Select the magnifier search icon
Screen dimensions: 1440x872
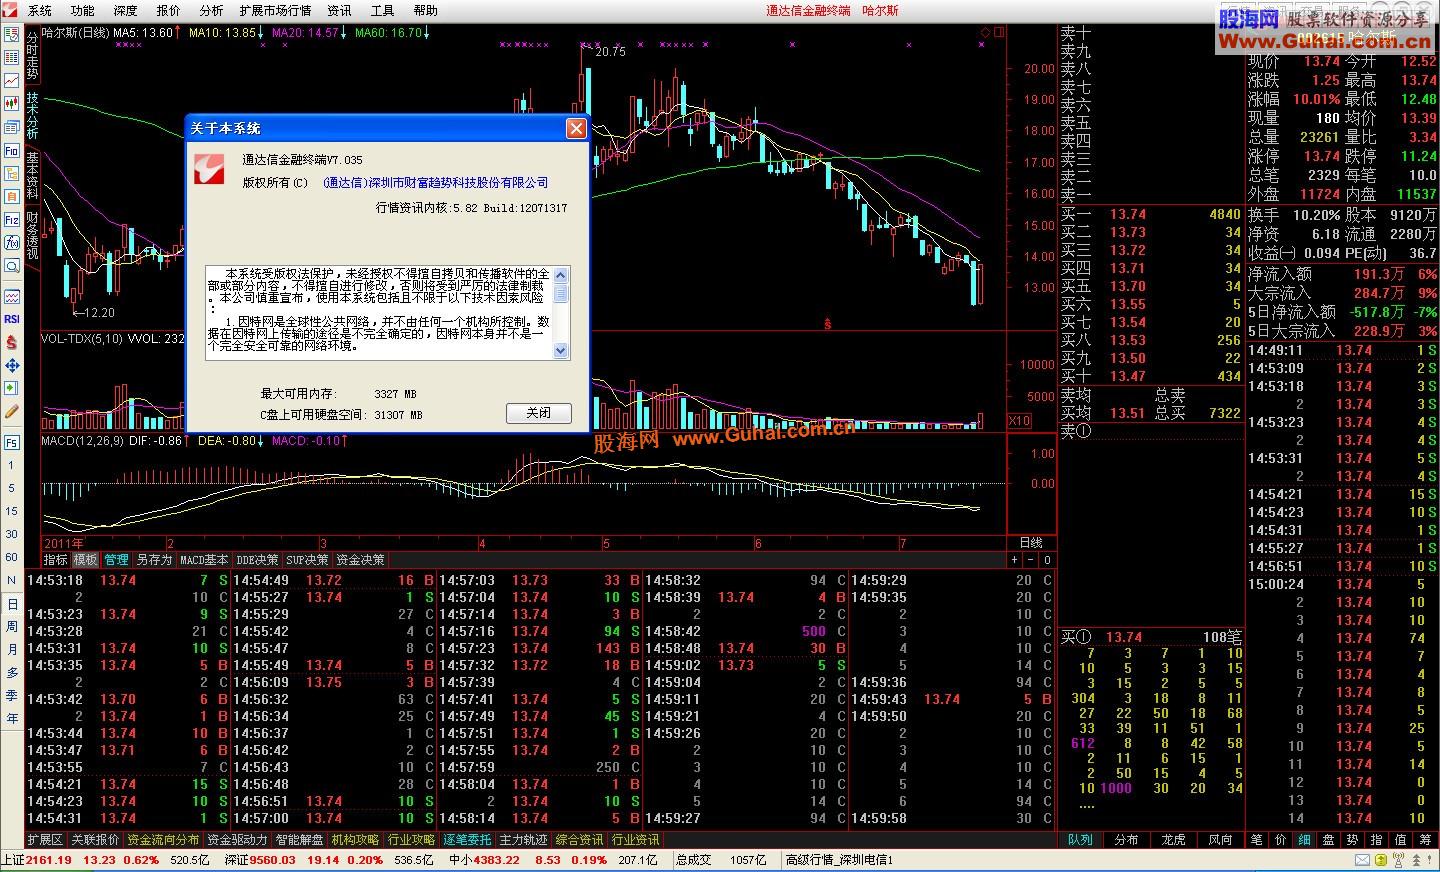click(12, 265)
